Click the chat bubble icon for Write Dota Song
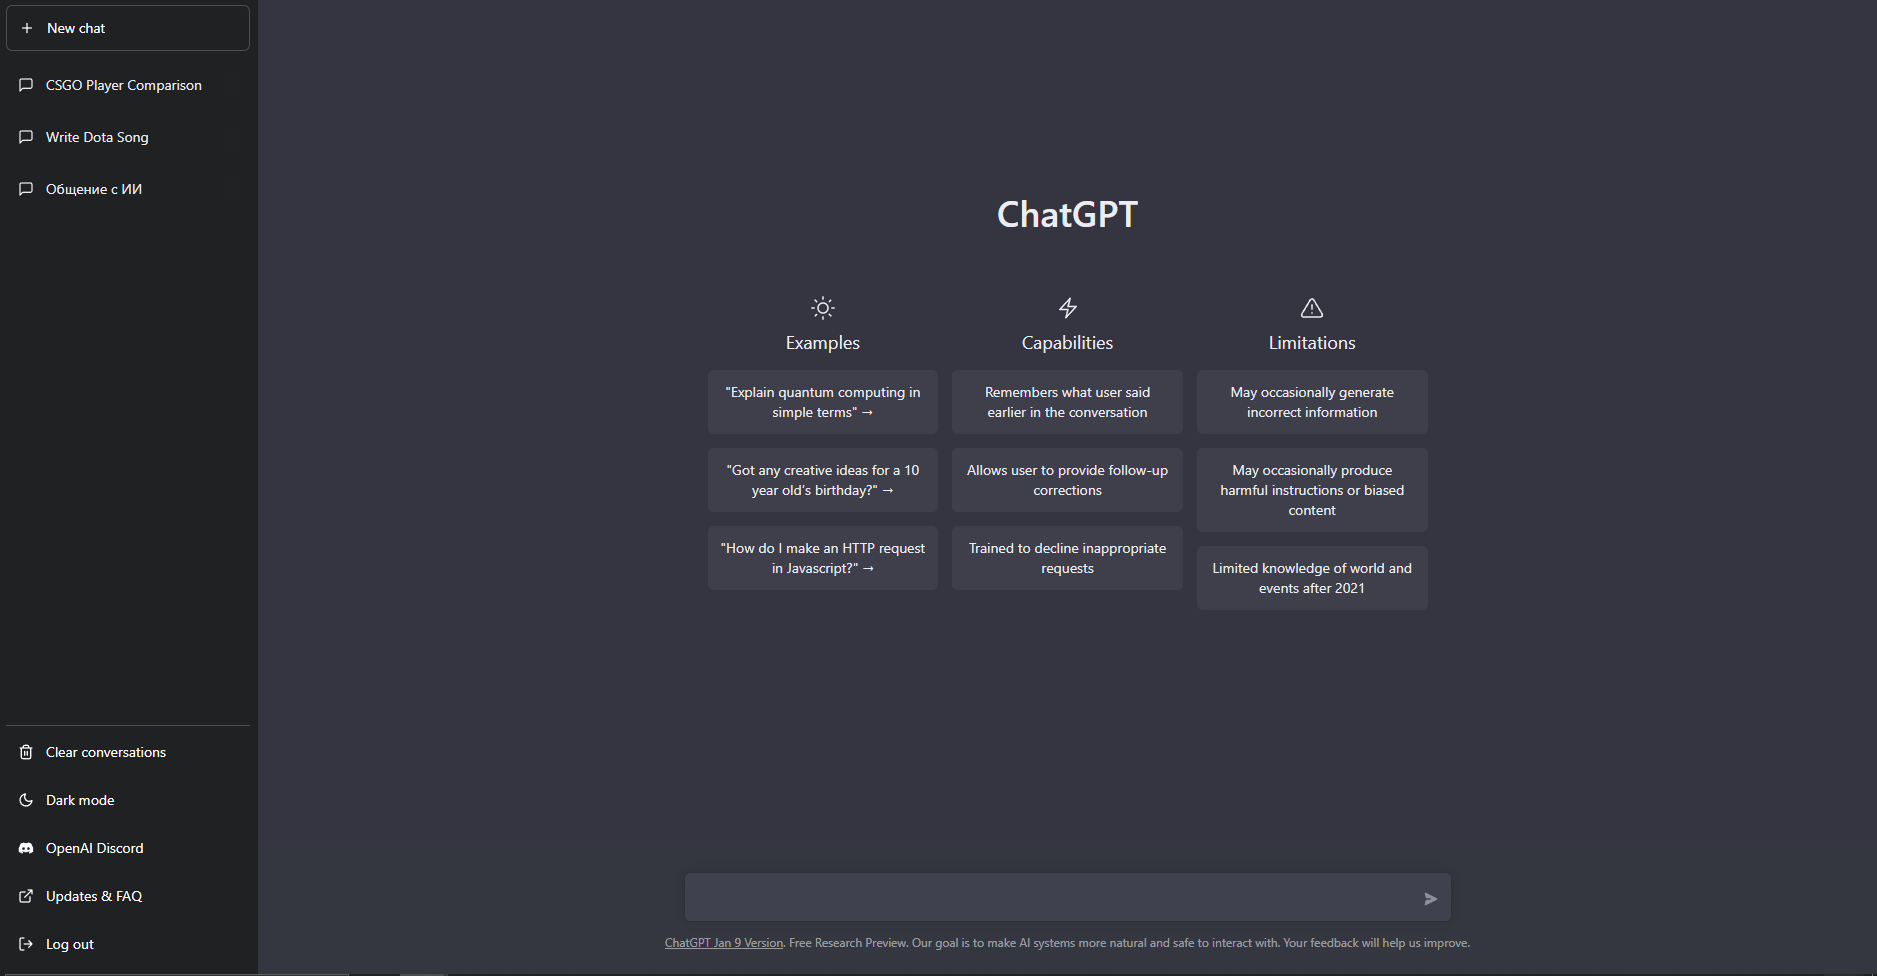Viewport: 1877px width, 976px height. [x=26, y=137]
